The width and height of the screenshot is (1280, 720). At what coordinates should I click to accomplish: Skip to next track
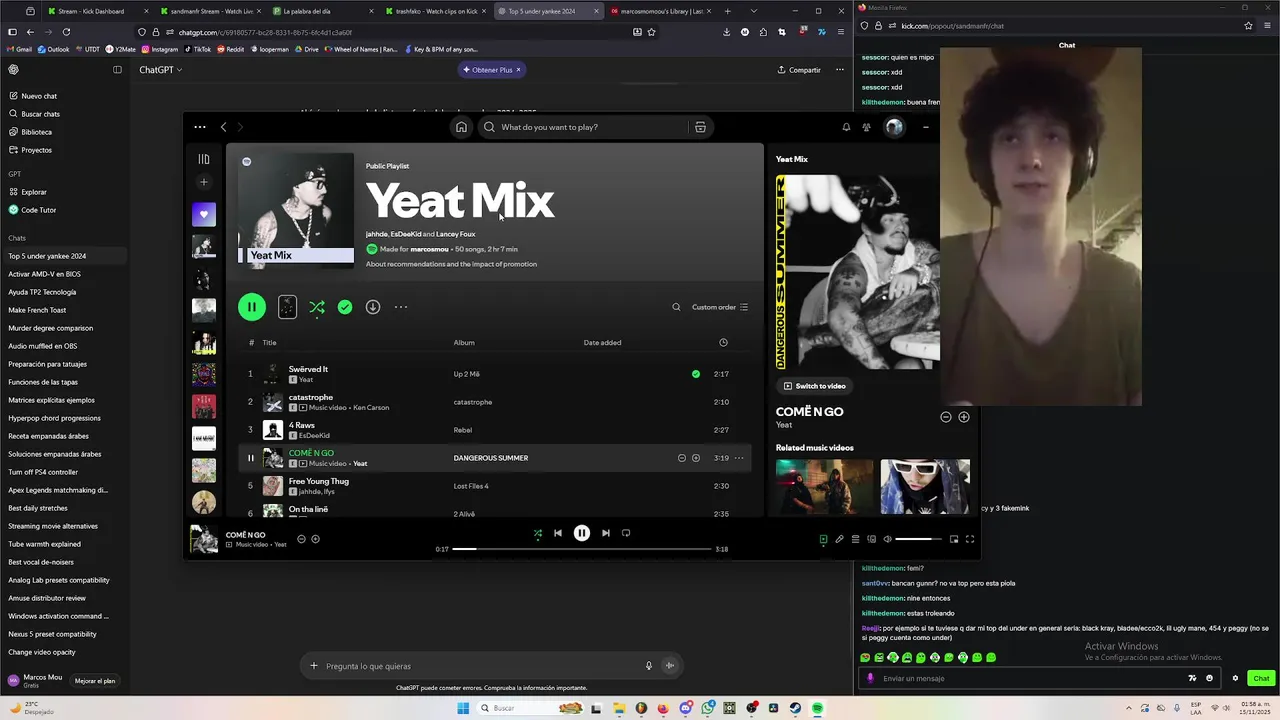(x=606, y=533)
